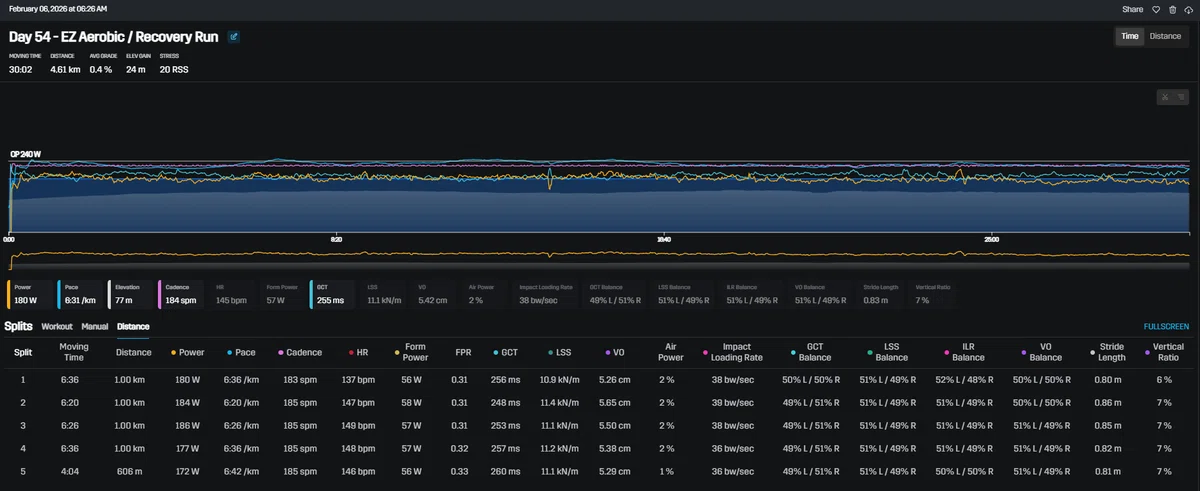Open the Workout splits tab
Image resolution: width=1200 pixels, height=491 pixels.
click(57, 326)
